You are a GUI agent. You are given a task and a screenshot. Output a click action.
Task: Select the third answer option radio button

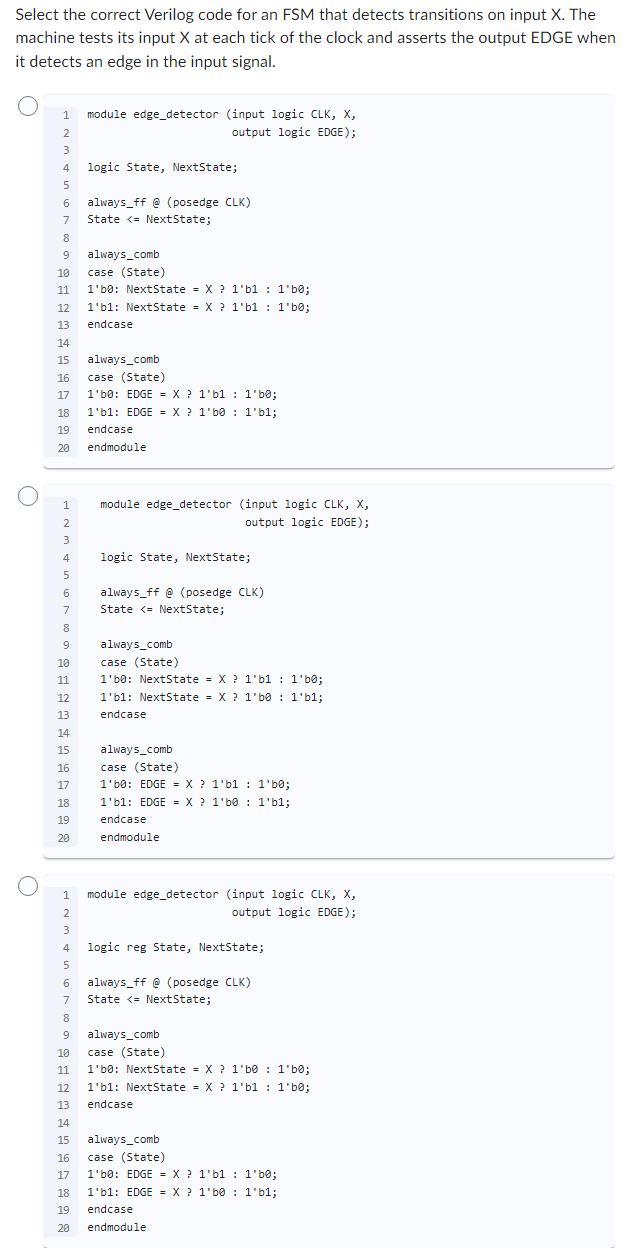26,884
